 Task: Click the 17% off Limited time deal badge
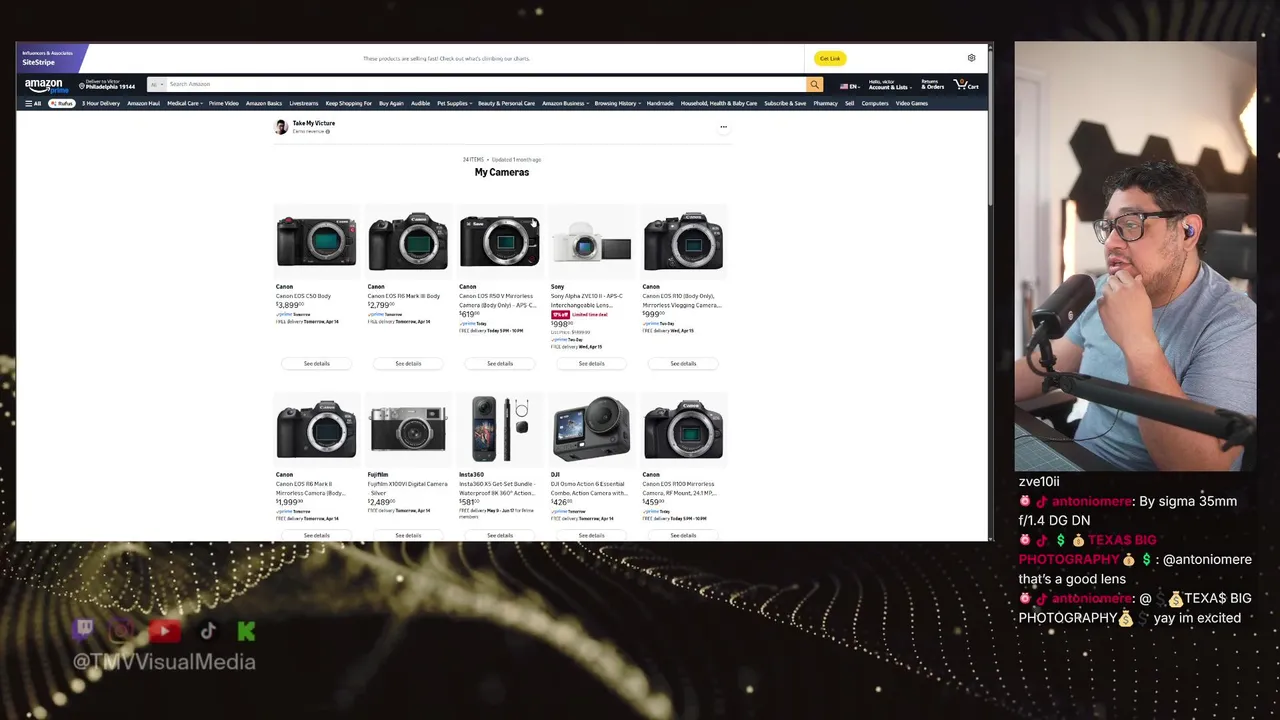579,314
